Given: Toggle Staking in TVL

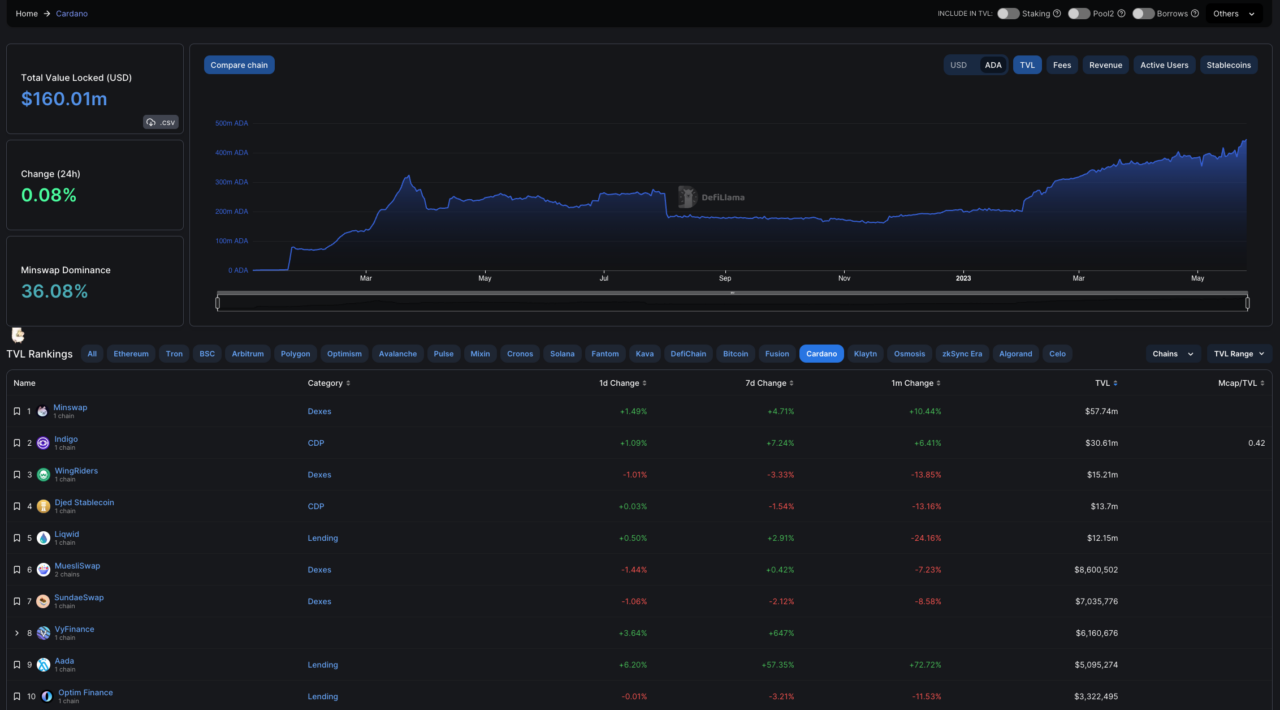Looking at the screenshot, I should pyautogui.click(x=1008, y=14).
